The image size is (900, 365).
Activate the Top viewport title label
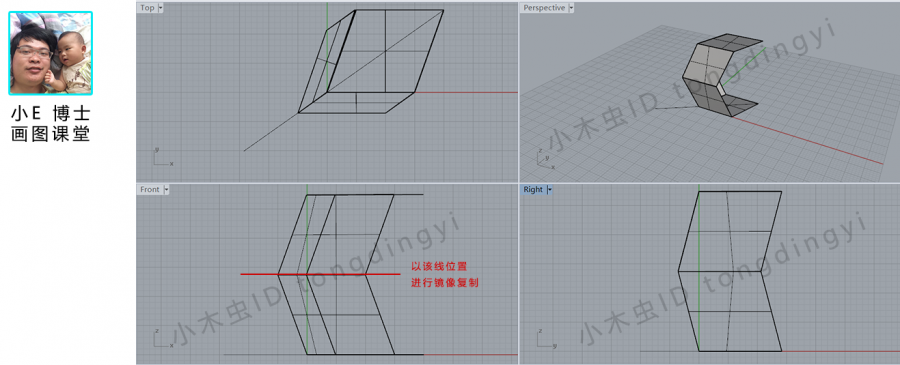pos(148,7)
